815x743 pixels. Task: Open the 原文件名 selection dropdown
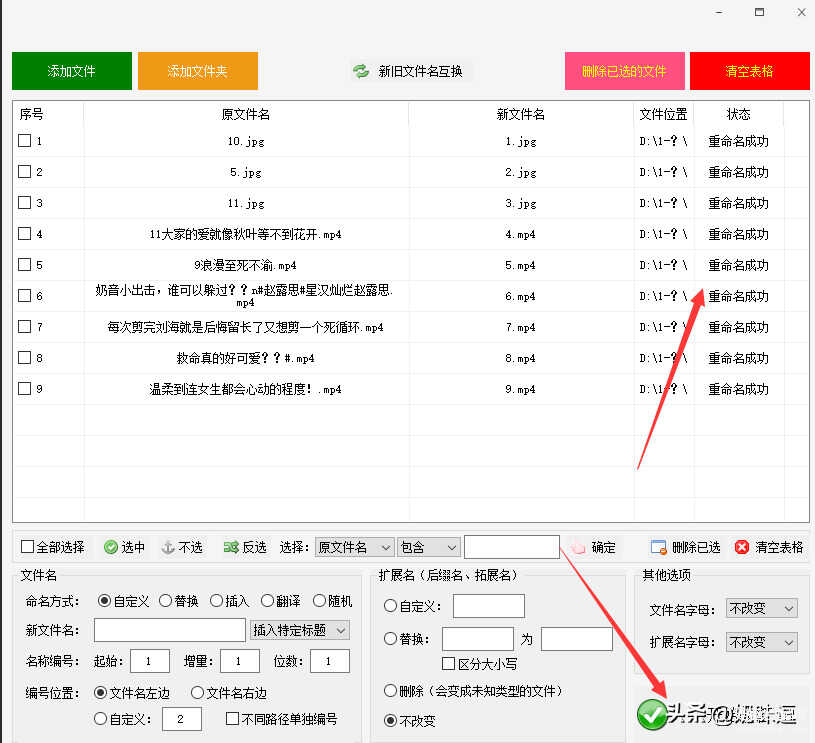click(x=355, y=547)
